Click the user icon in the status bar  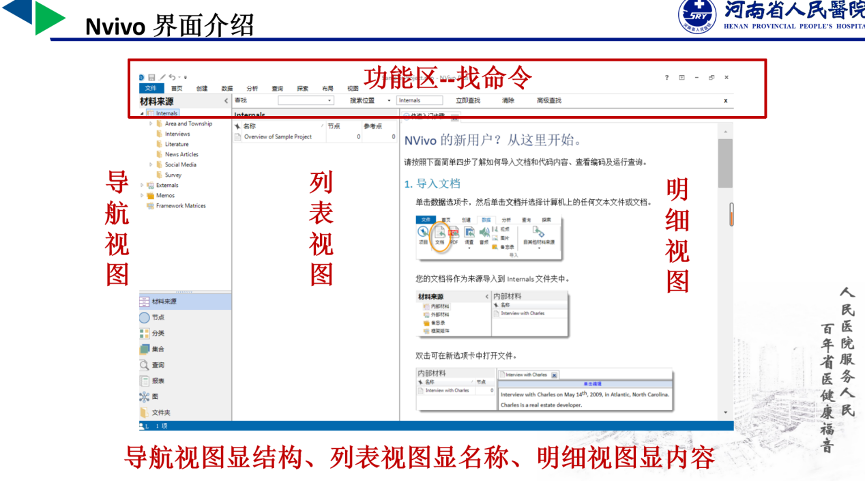click(x=142, y=426)
